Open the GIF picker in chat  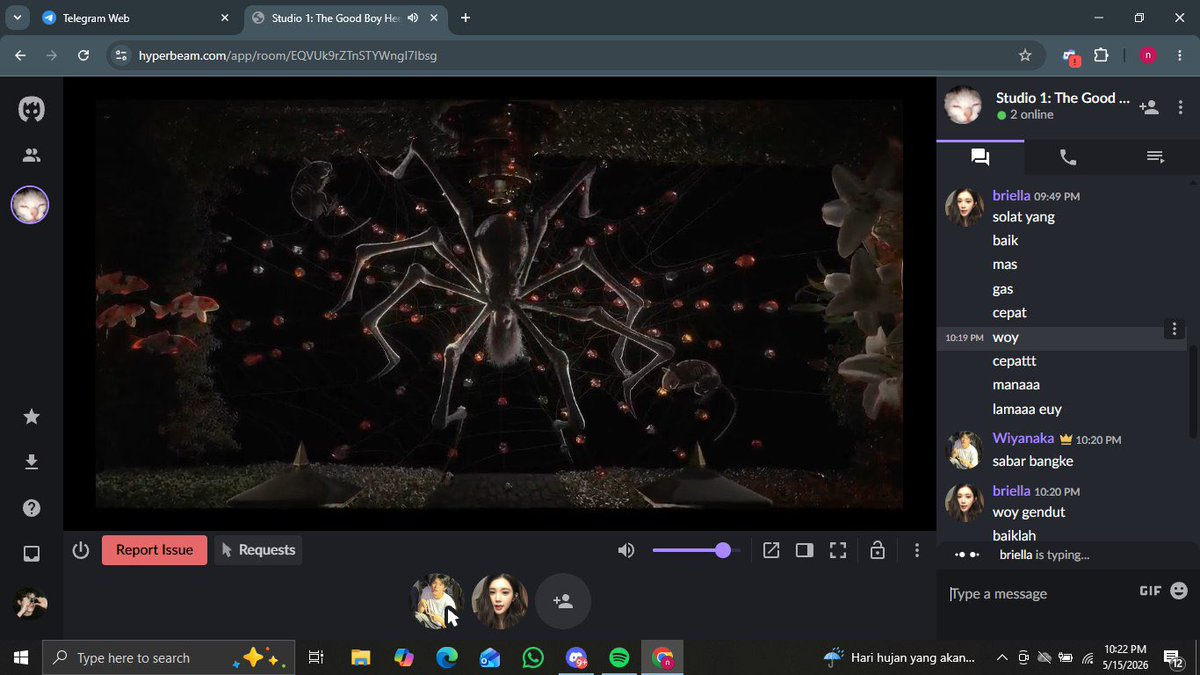[x=1150, y=591]
